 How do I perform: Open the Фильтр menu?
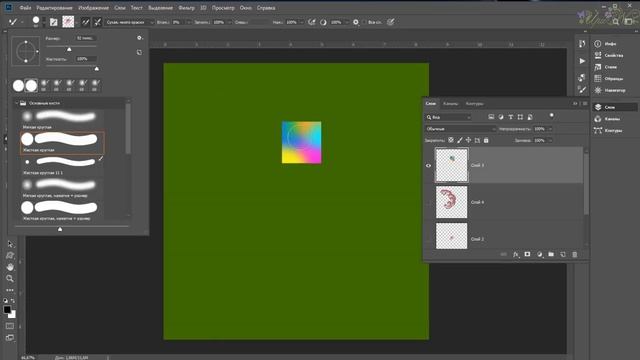click(x=187, y=8)
